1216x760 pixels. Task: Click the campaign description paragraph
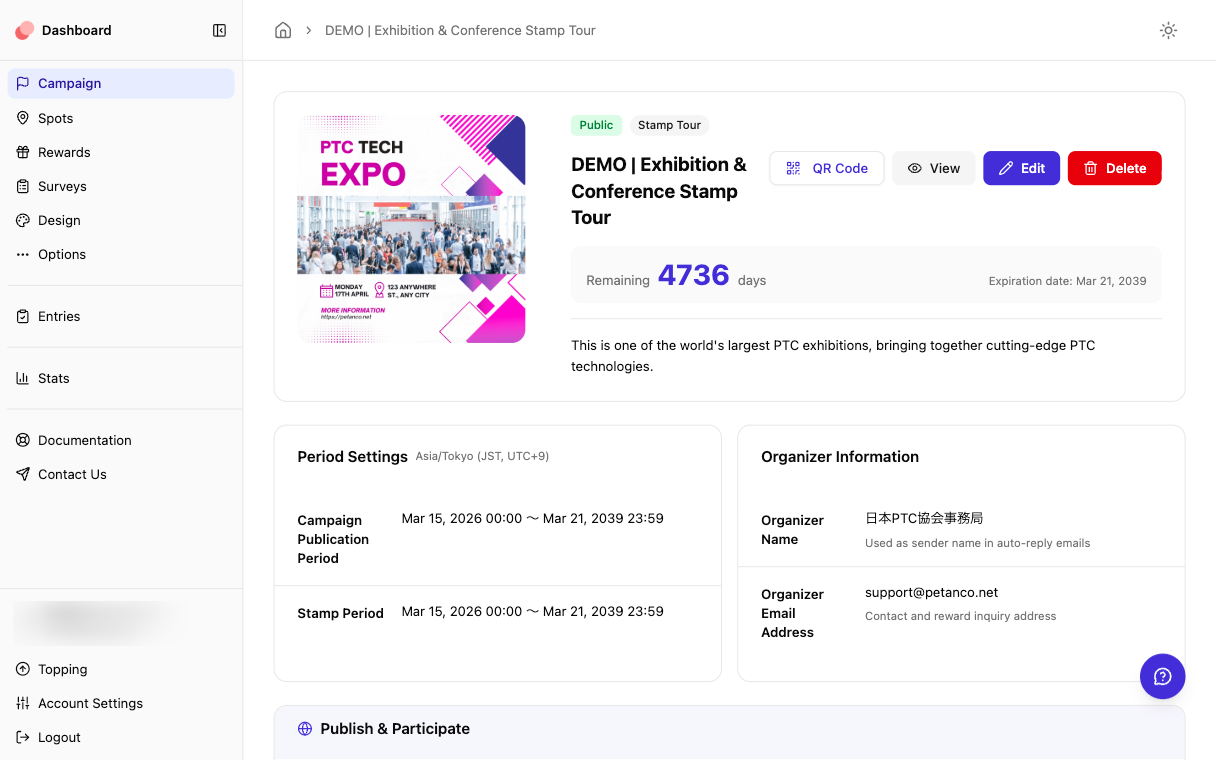point(833,356)
